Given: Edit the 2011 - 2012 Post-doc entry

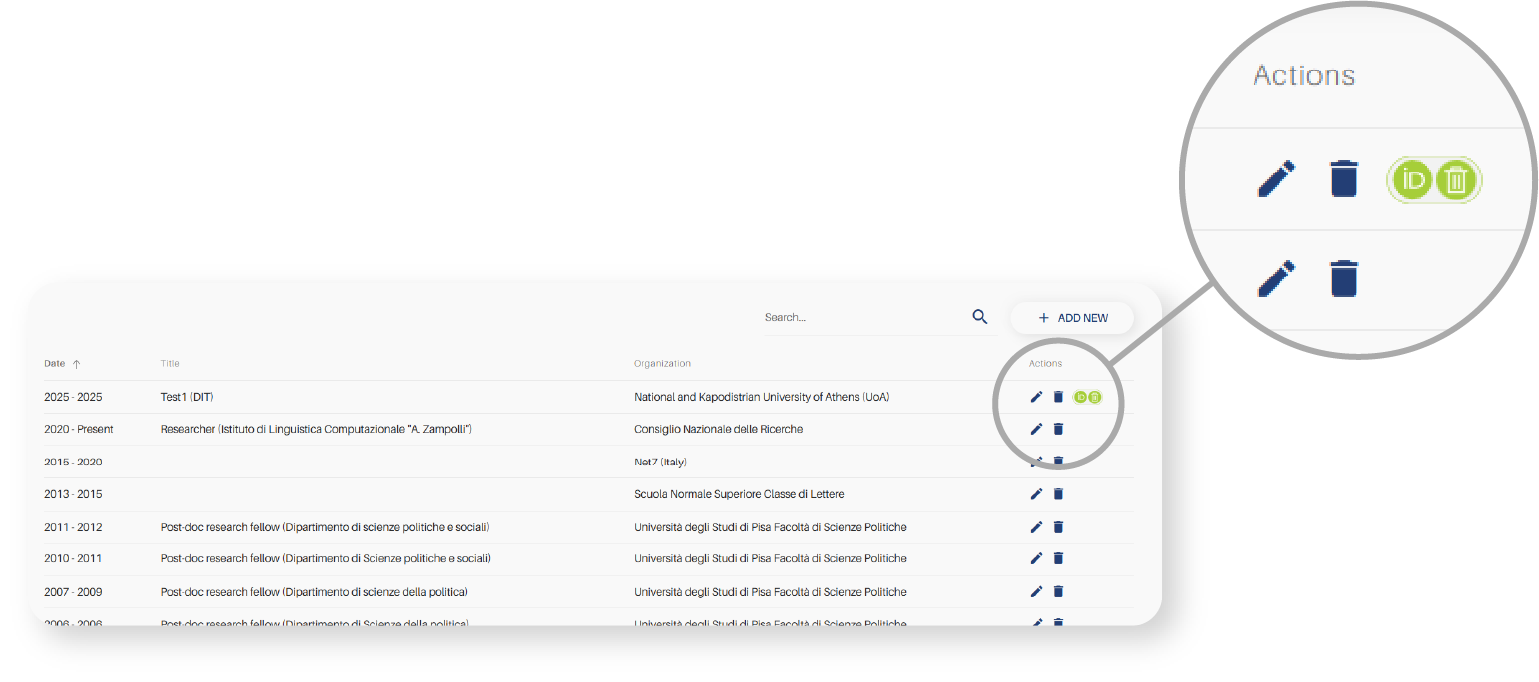Looking at the screenshot, I should click(x=1036, y=527).
